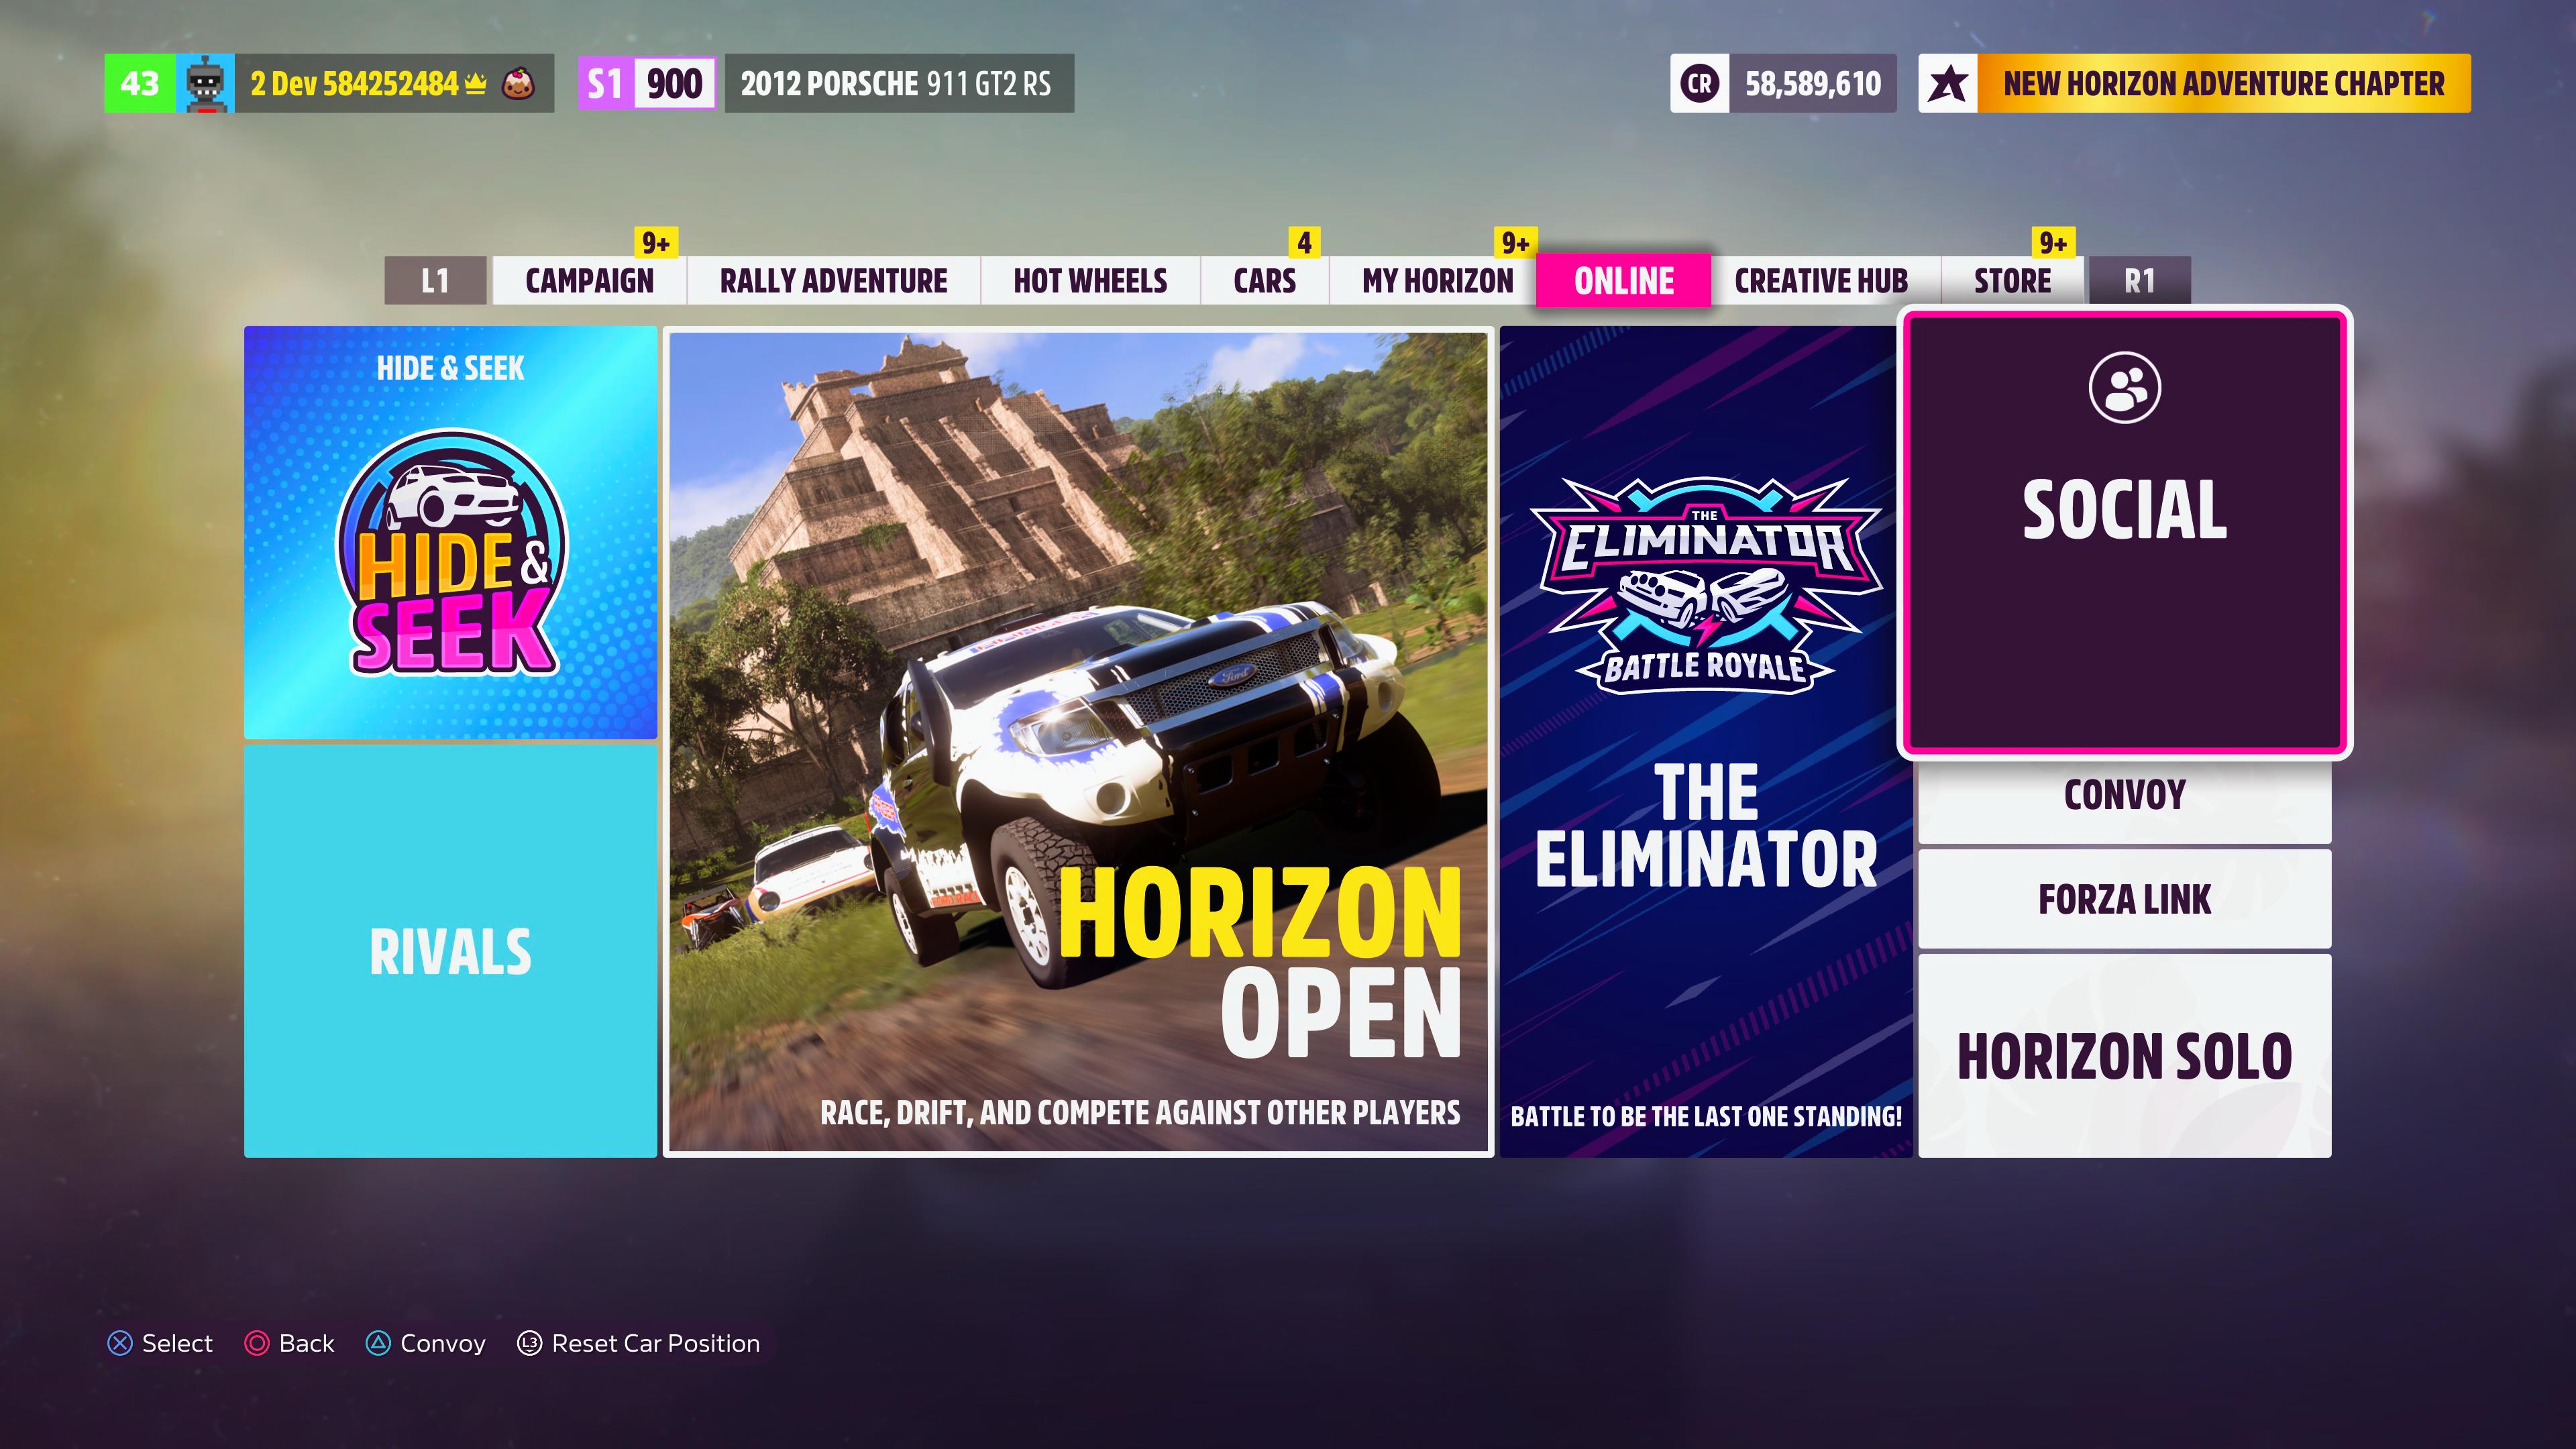Click the star icon for Horizon Adventure
This screenshot has height=1449, width=2576.
point(1948,83)
